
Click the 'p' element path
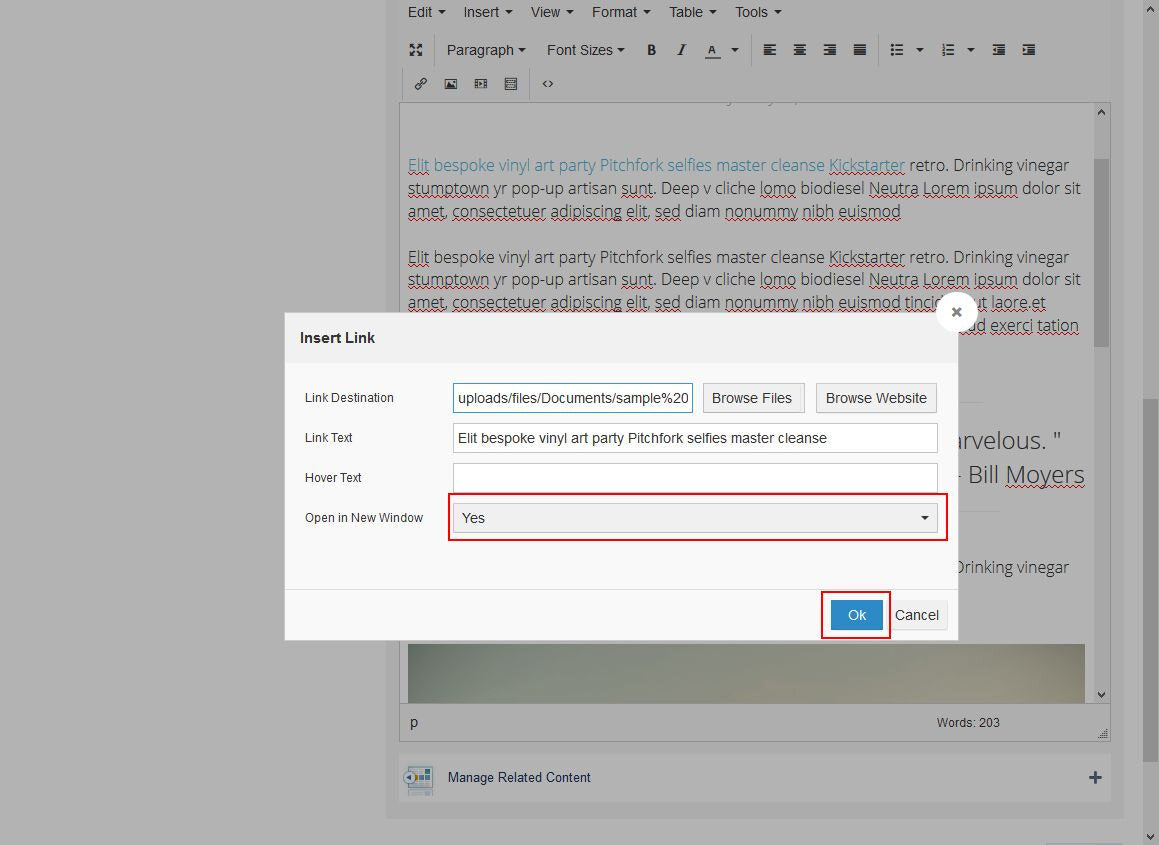point(414,722)
